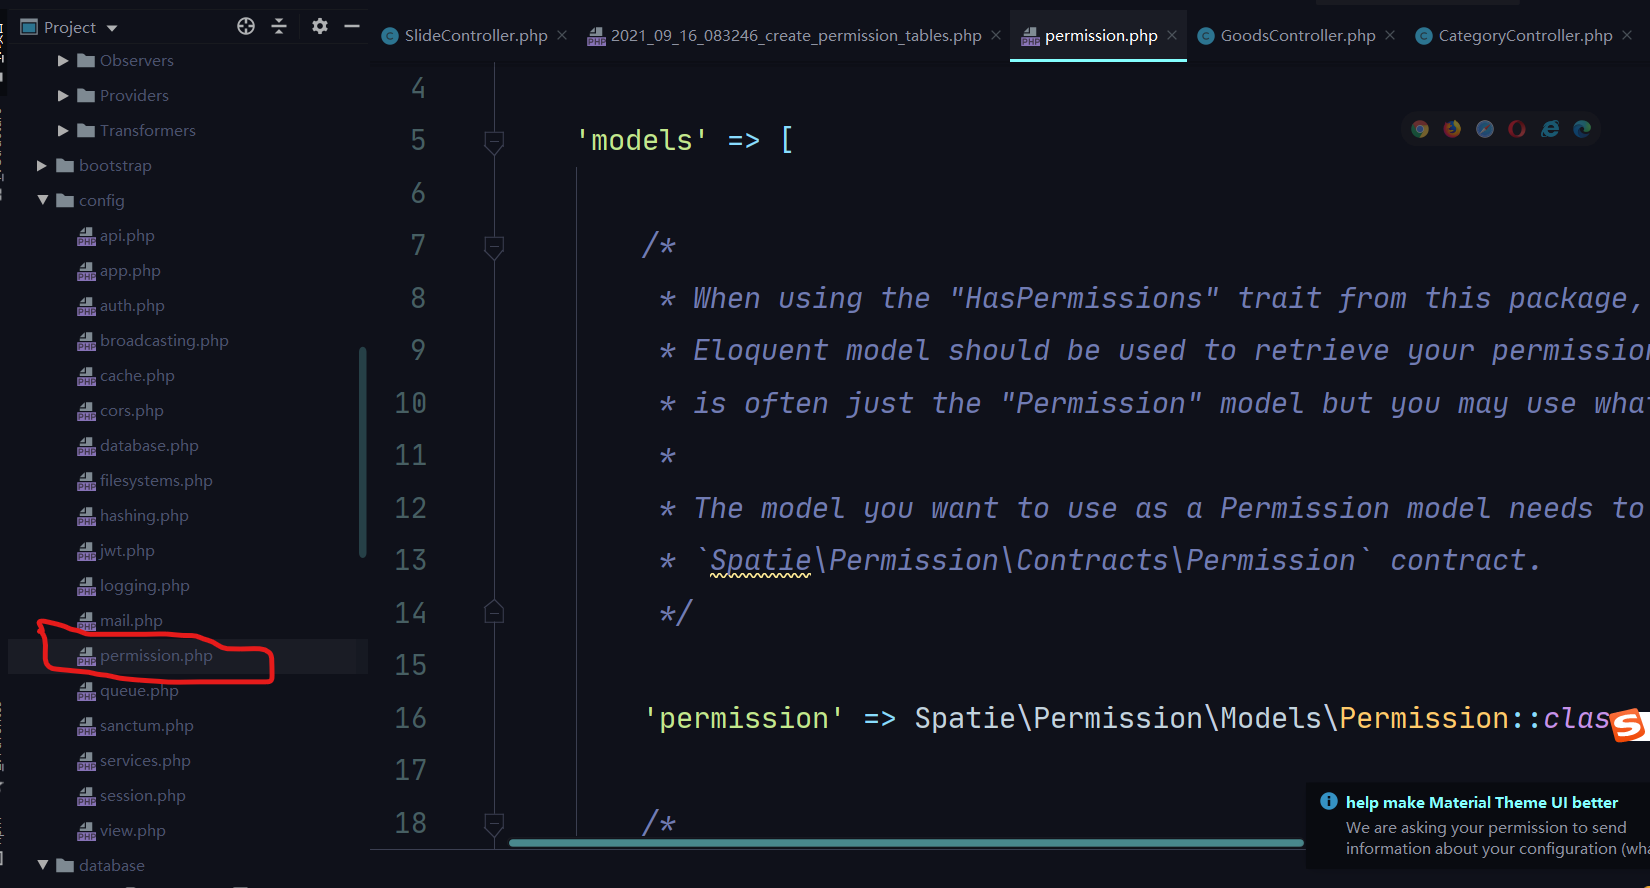Image resolution: width=1650 pixels, height=888 pixels.
Task: Fold the comment starting at line 18
Action: [x=494, y=824]
